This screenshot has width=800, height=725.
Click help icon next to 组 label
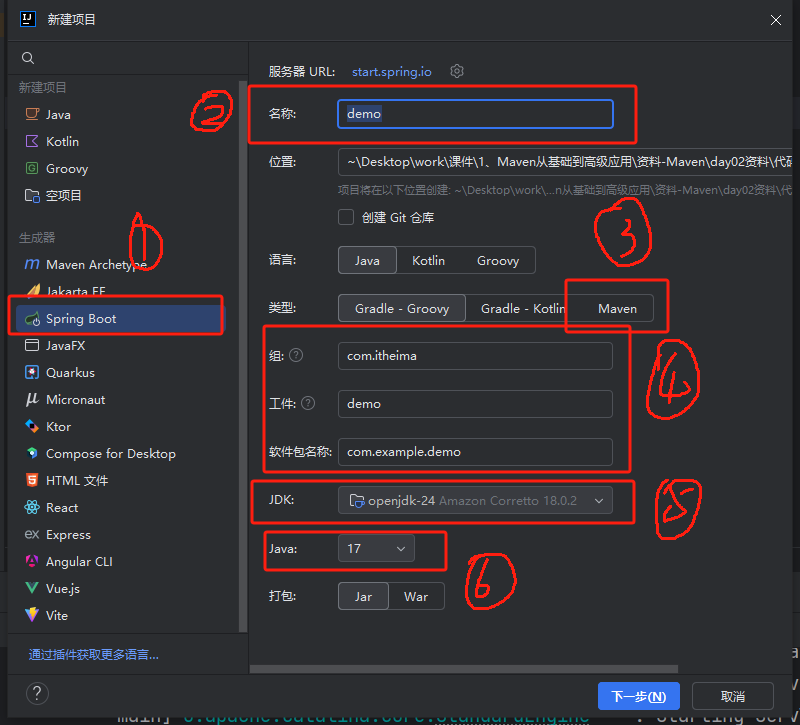click(x=296, y=355)
